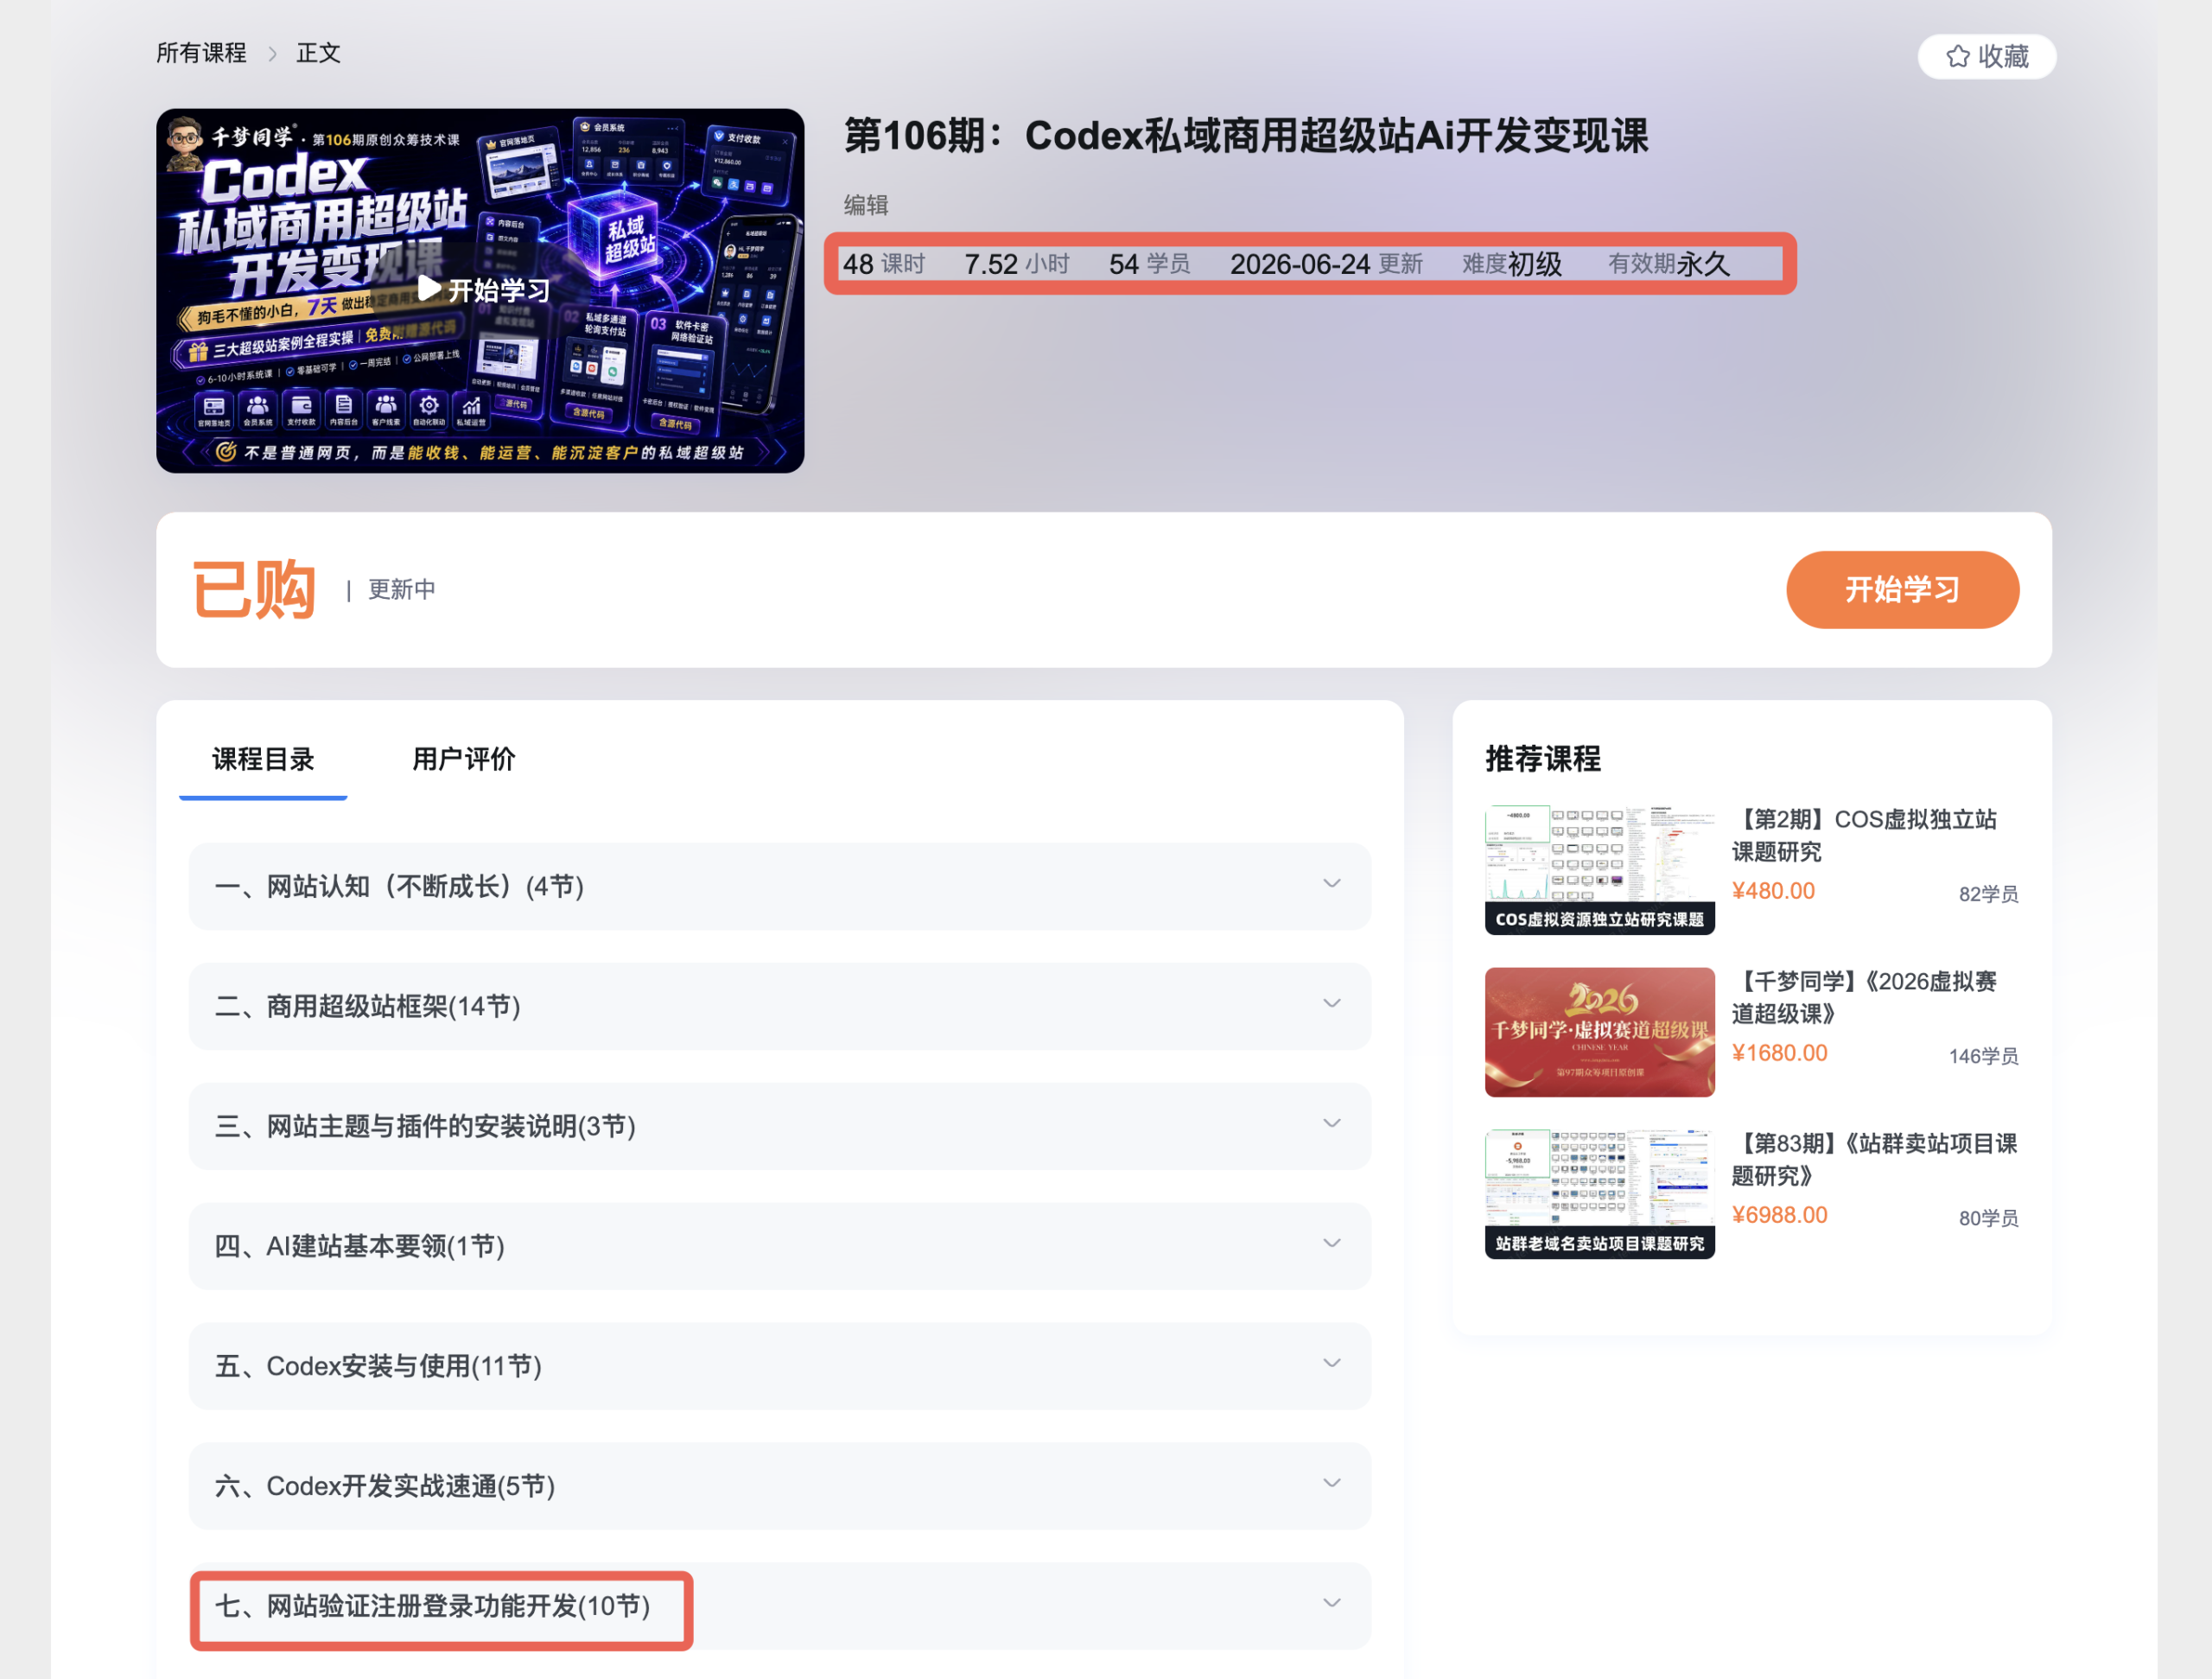Click the 正文 breadcrumb text
The width and height of the screenshot is (2212, 1679).
[x=318, y=53]
